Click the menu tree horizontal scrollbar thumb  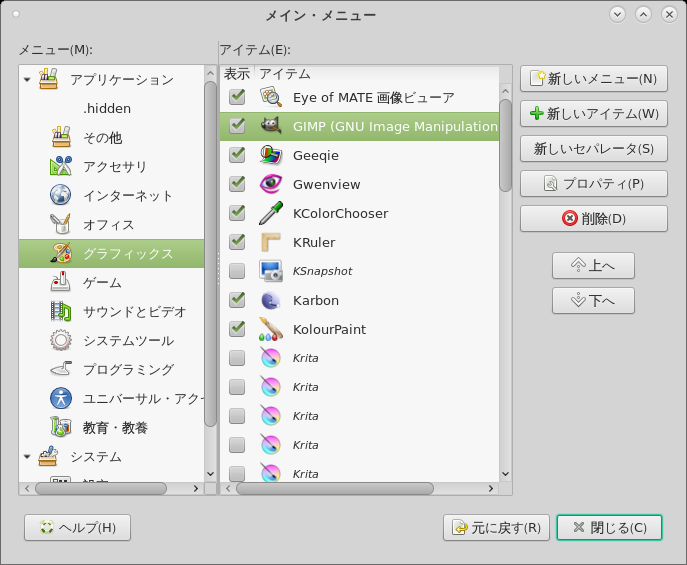tap(101, 488)
